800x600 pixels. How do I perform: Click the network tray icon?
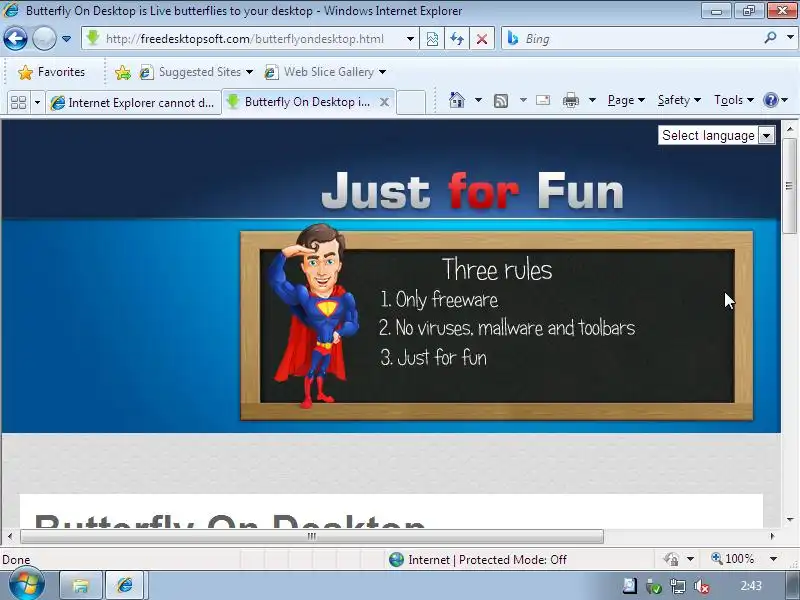(x=678, y=587)
